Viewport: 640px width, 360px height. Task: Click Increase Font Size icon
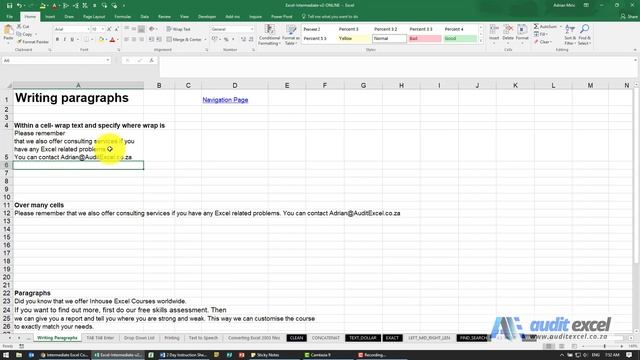point(109,29)
